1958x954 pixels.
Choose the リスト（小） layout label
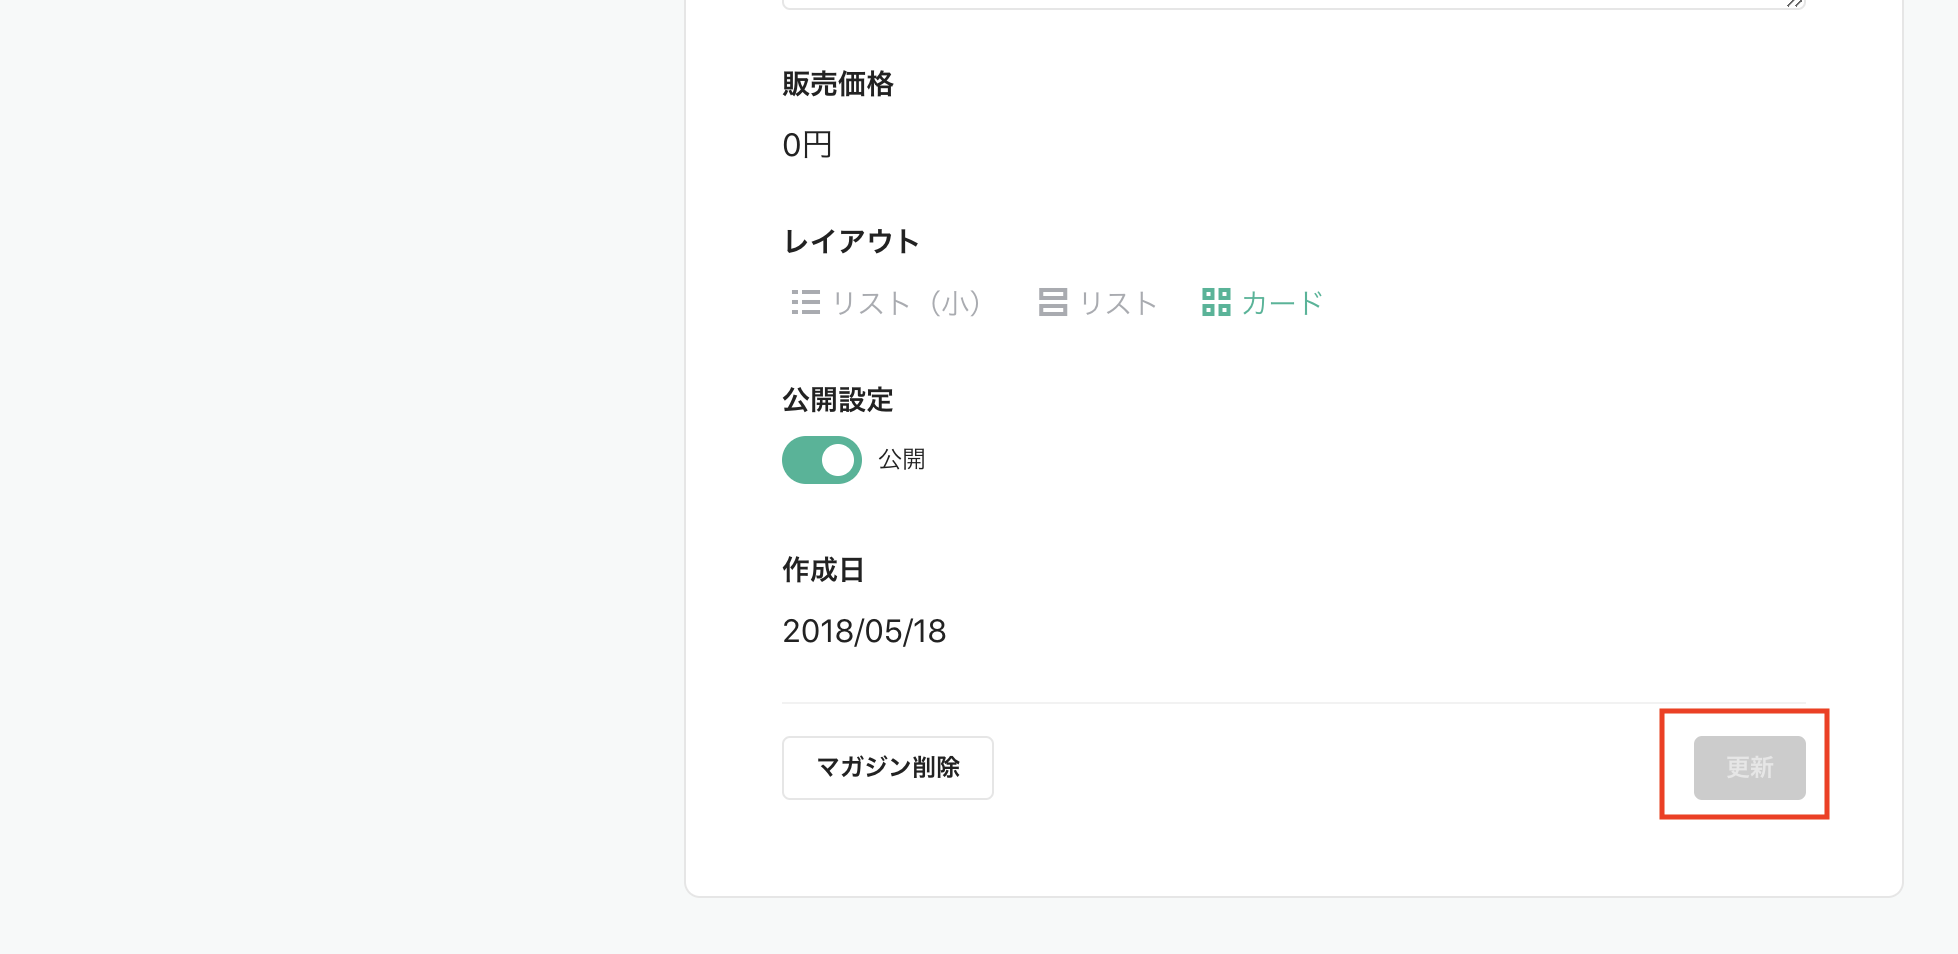tap(907, 303)
